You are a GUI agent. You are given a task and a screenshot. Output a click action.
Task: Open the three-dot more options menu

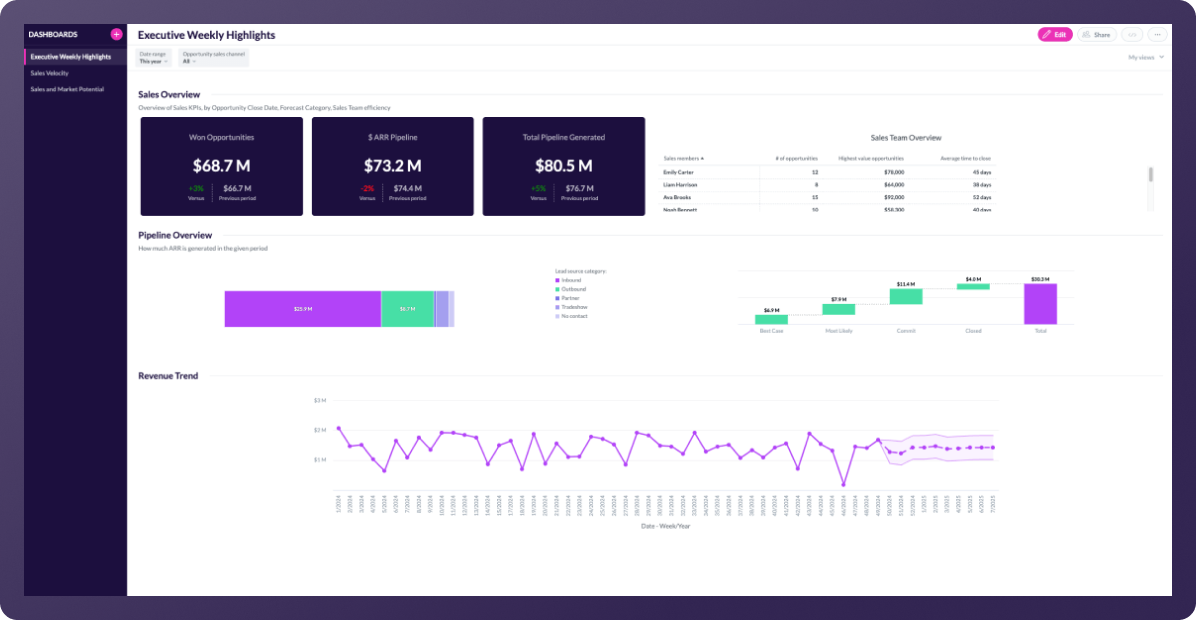point(1156,34)
